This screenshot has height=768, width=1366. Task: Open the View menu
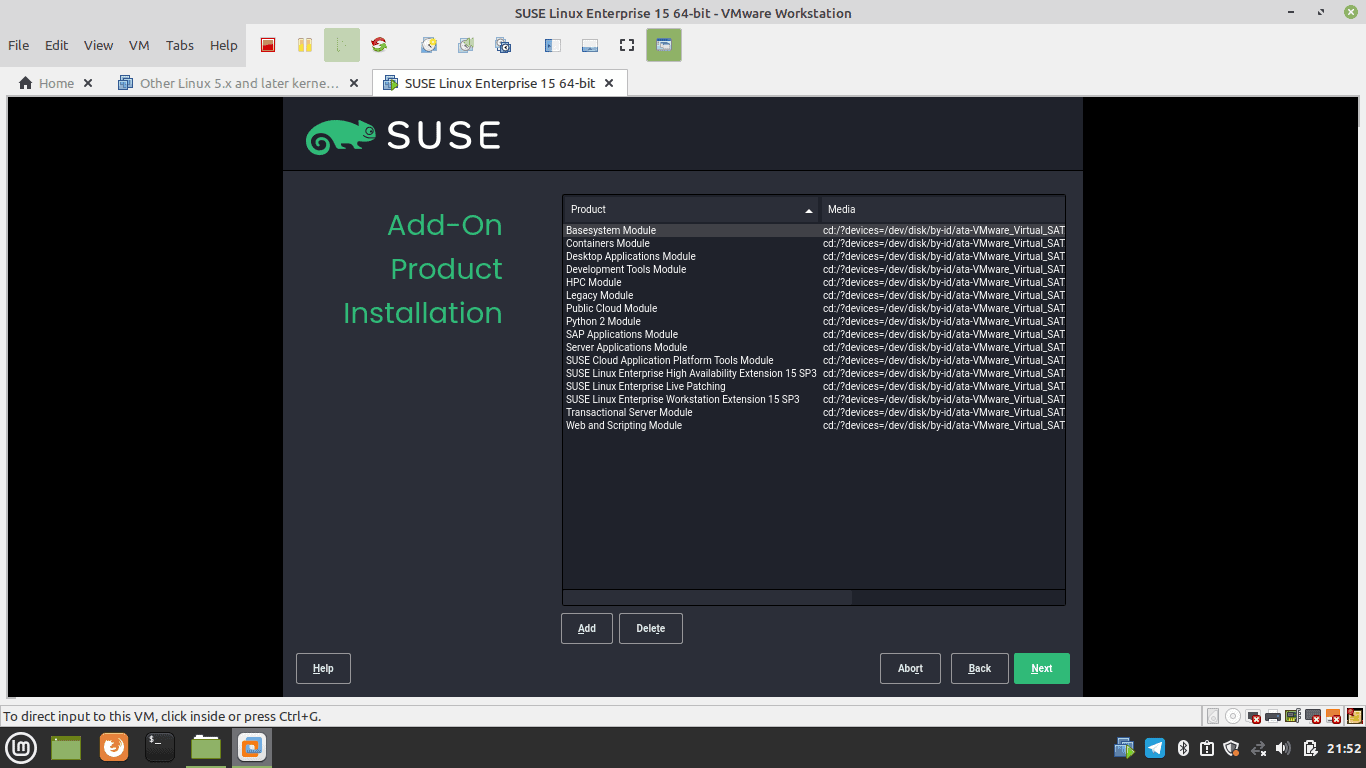click(98, 45)
